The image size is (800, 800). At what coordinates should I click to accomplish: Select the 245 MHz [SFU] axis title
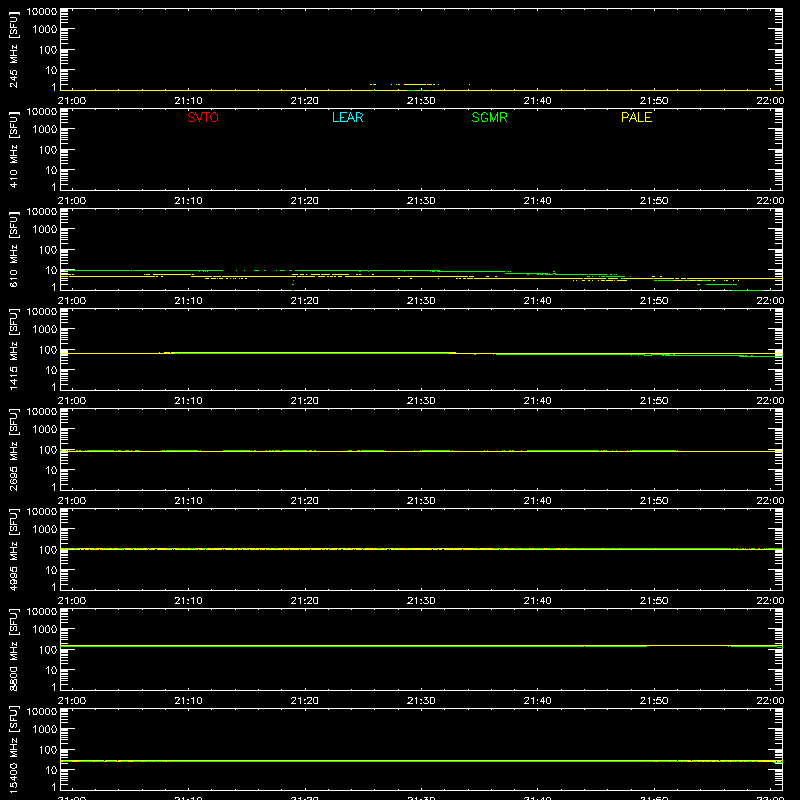pyautogui.click(x=14, y=49)
